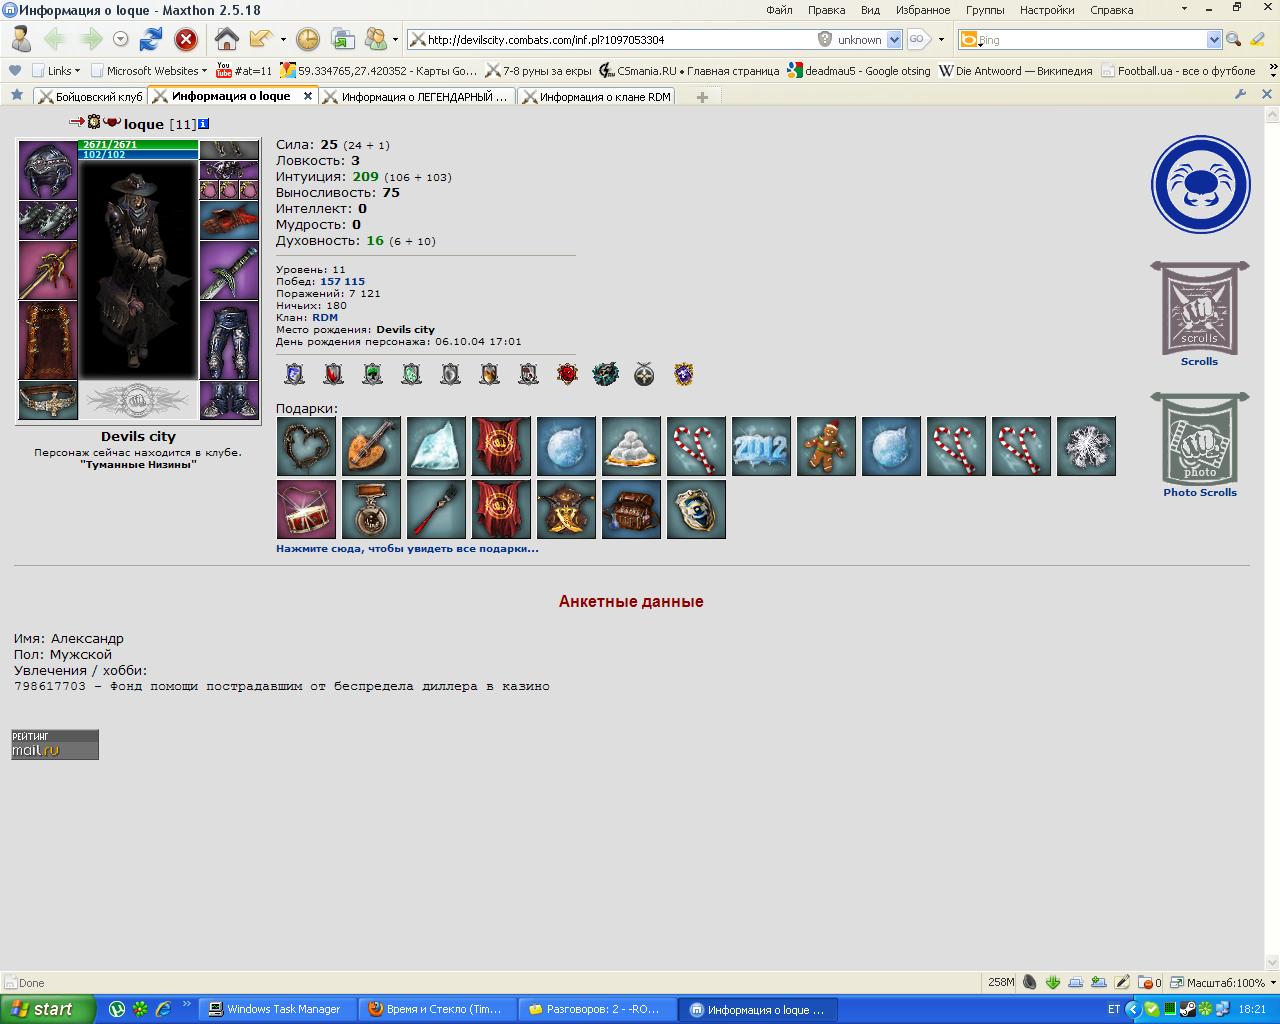
Task: Click the Photo Scrolls banner link
Action: [x=1199, y=444]
